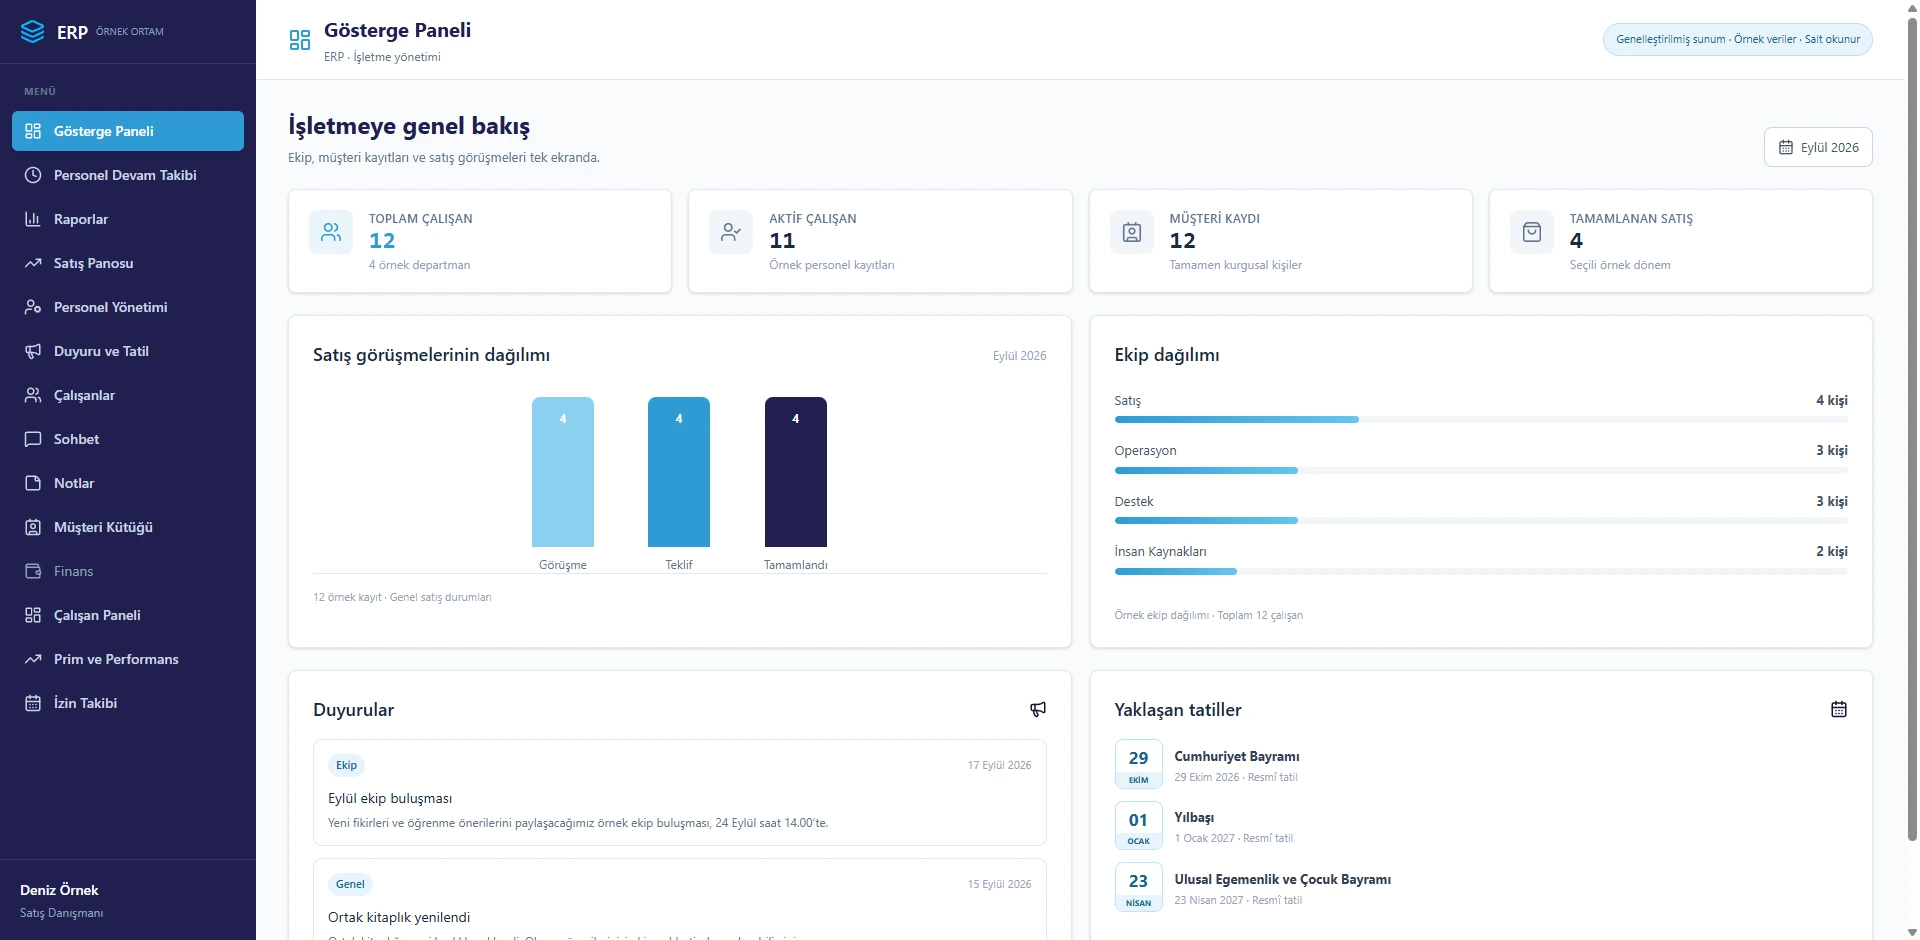The width and height of the screenshot is (1920, 940).
Task: Click the clock icon beside Personel Devam Takibi
Action: point(33,175)
